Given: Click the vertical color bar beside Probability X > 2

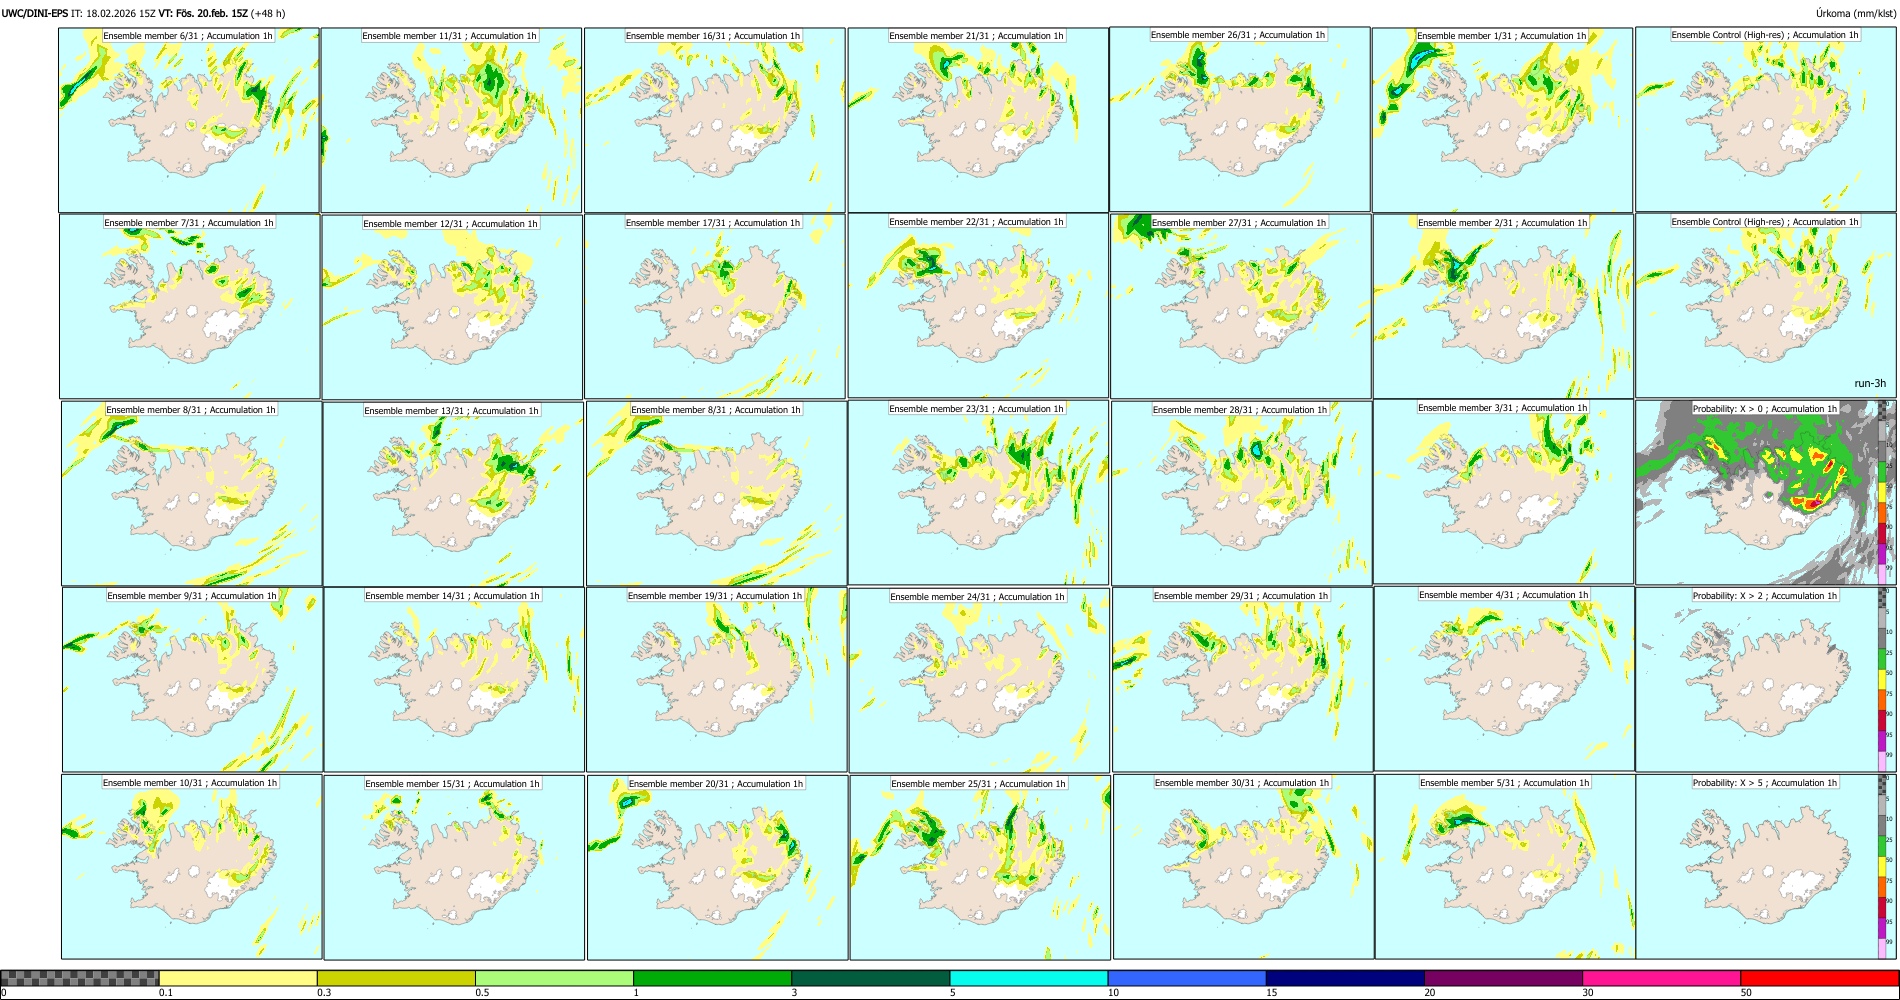Looking at the screenshot, I should pos(1884,679).
